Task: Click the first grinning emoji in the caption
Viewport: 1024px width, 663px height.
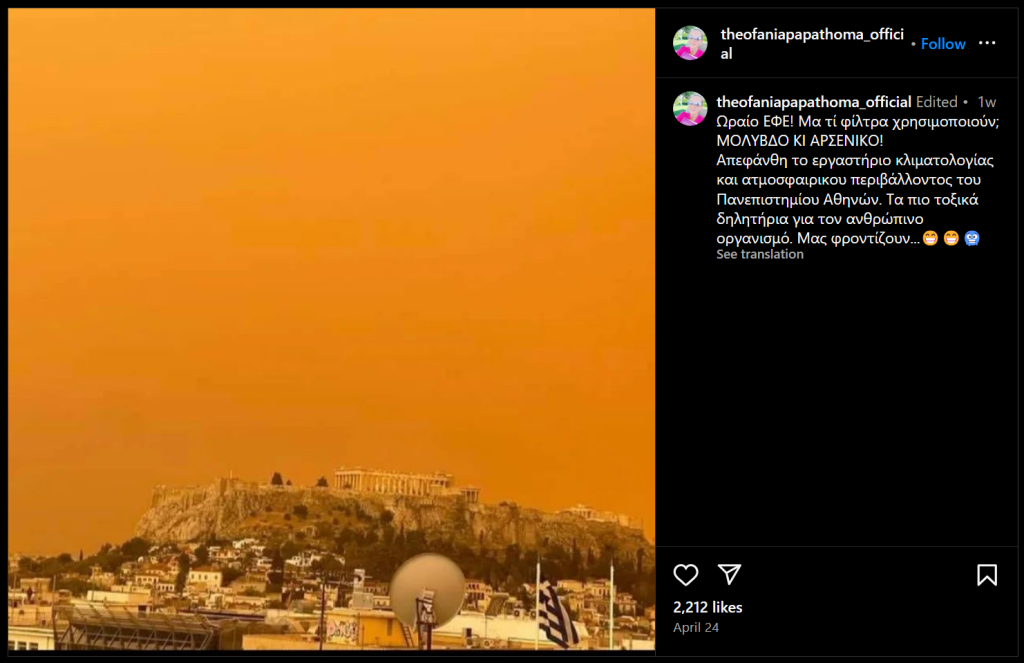Action: (931, 238)
